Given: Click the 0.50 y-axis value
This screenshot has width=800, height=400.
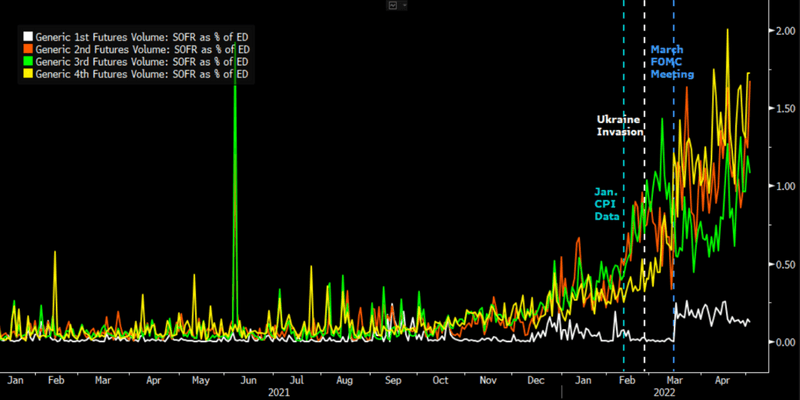Looking at the screenshot, I should coord(785,264).
